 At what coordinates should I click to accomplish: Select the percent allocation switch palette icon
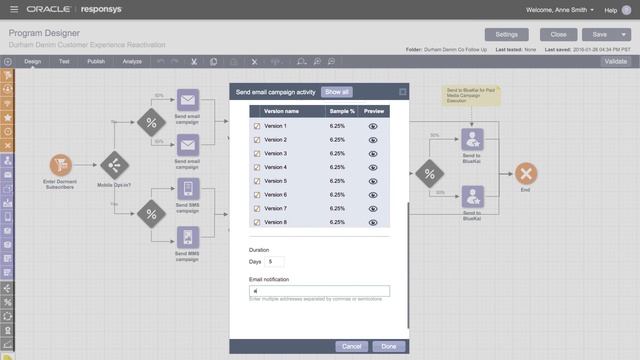pos(7,302)
